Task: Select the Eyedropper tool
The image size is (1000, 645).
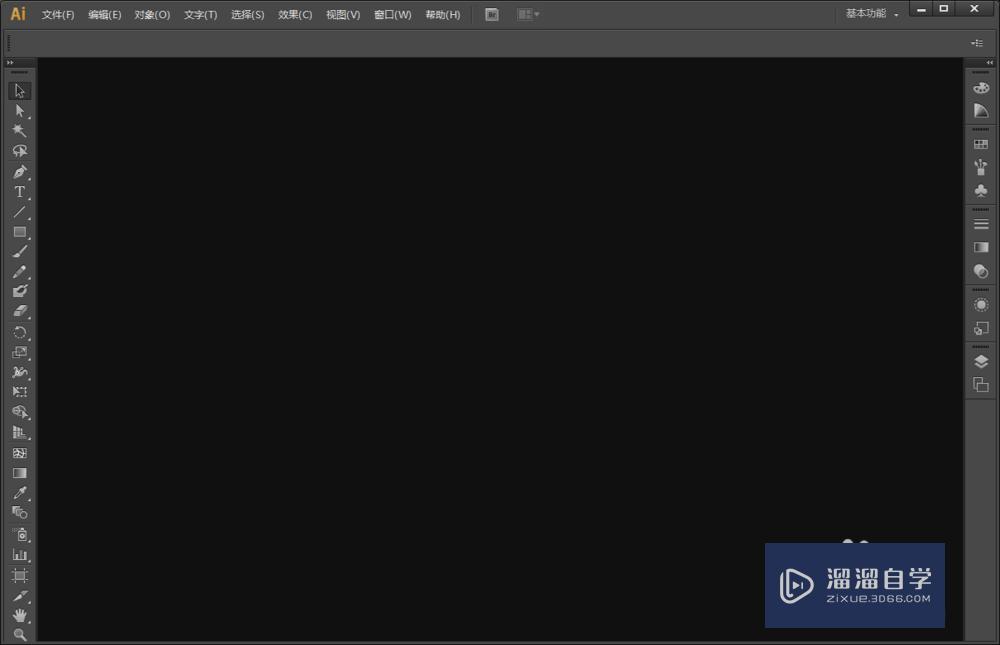Action: point(20,493)
